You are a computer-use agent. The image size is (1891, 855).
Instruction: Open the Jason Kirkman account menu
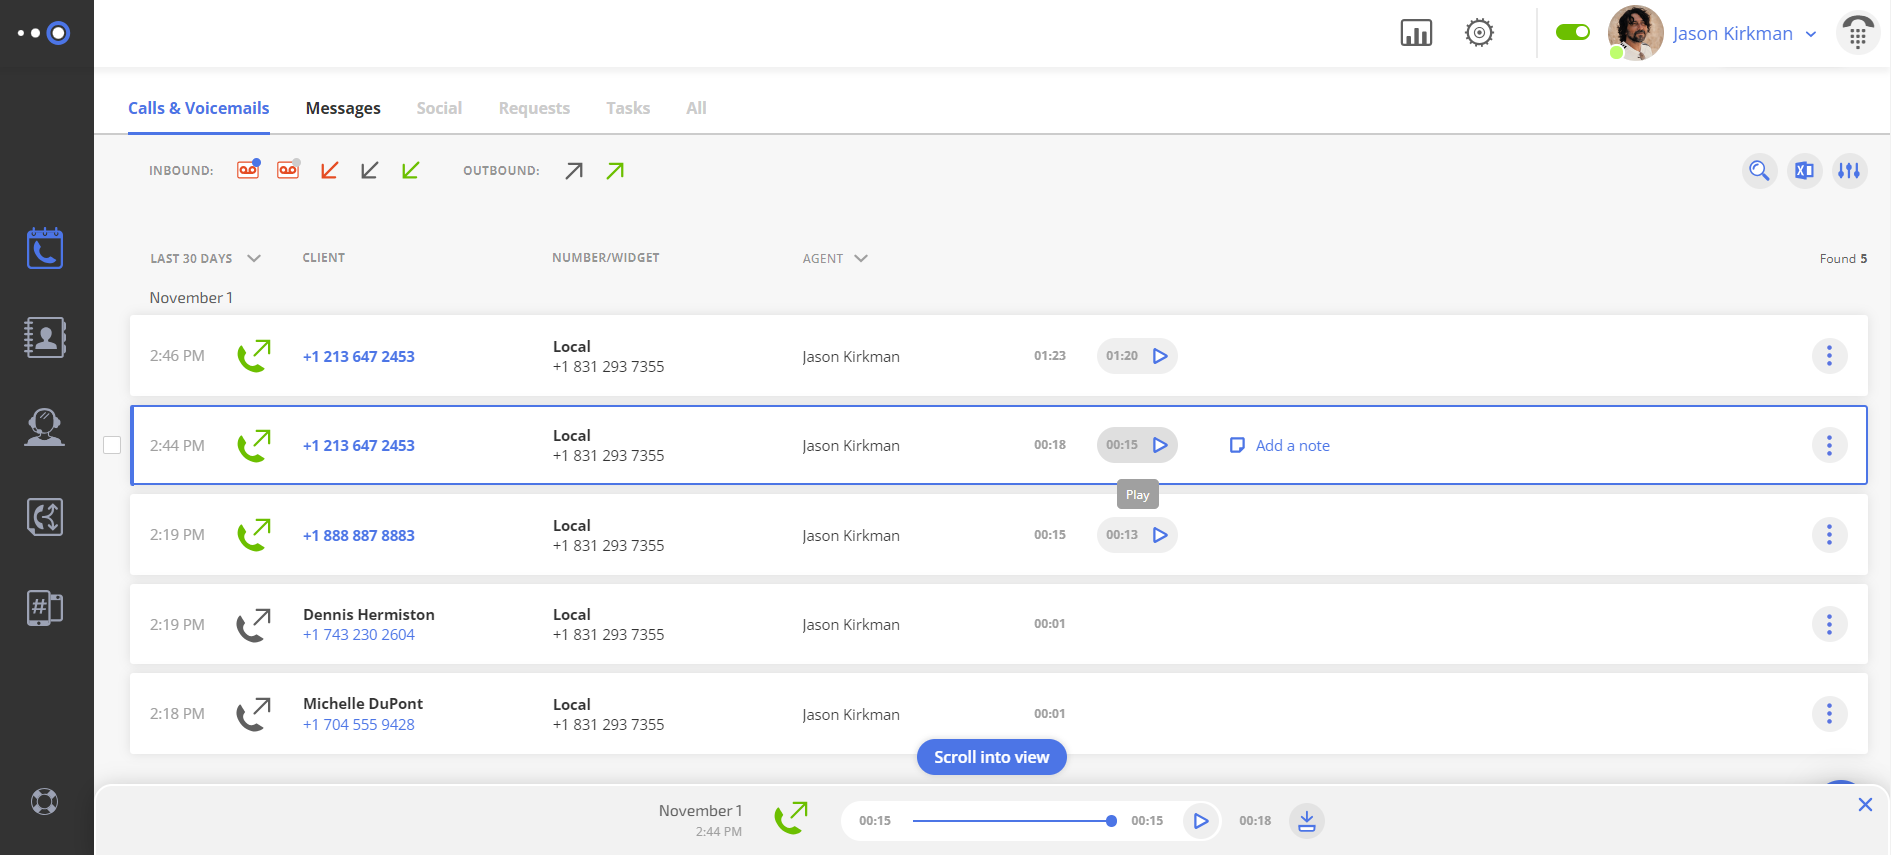[x=1745, y=34]
